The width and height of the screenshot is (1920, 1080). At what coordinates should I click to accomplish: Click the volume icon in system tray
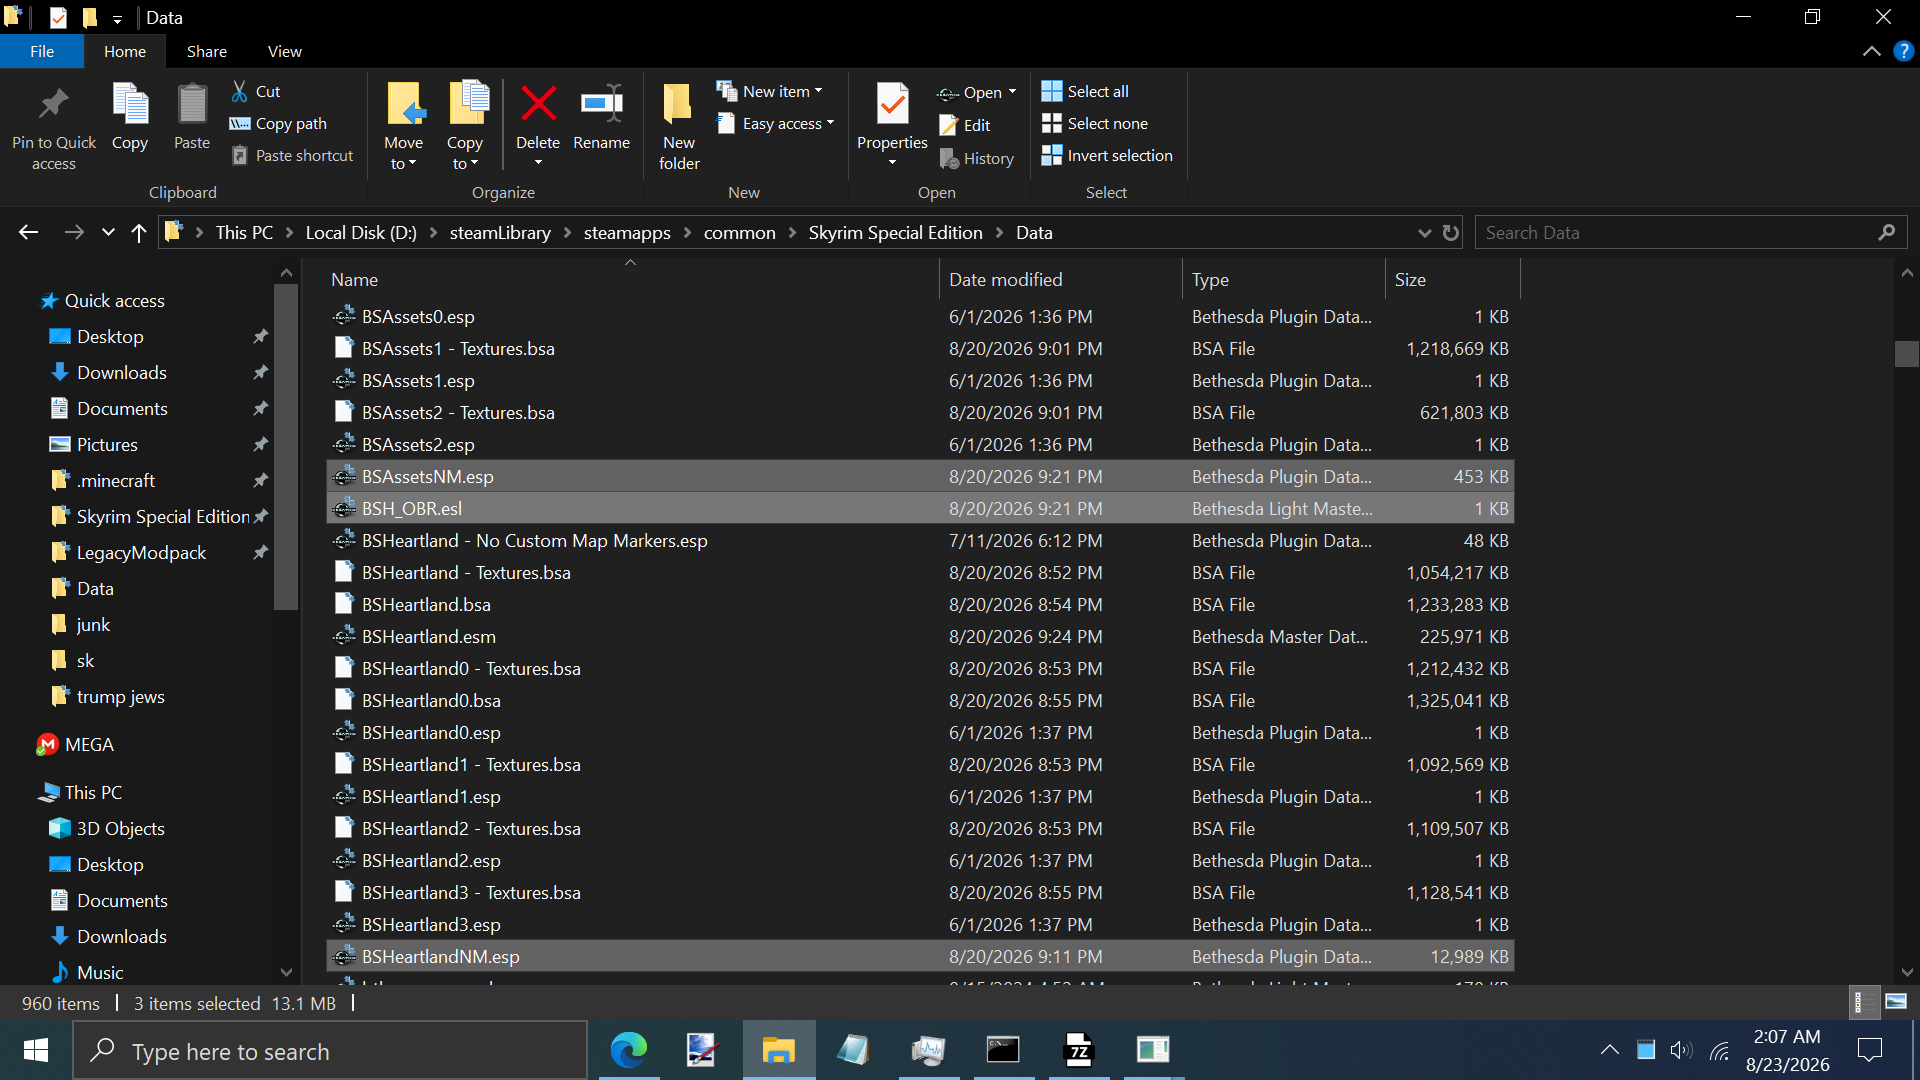[x=1681, y=1050]
